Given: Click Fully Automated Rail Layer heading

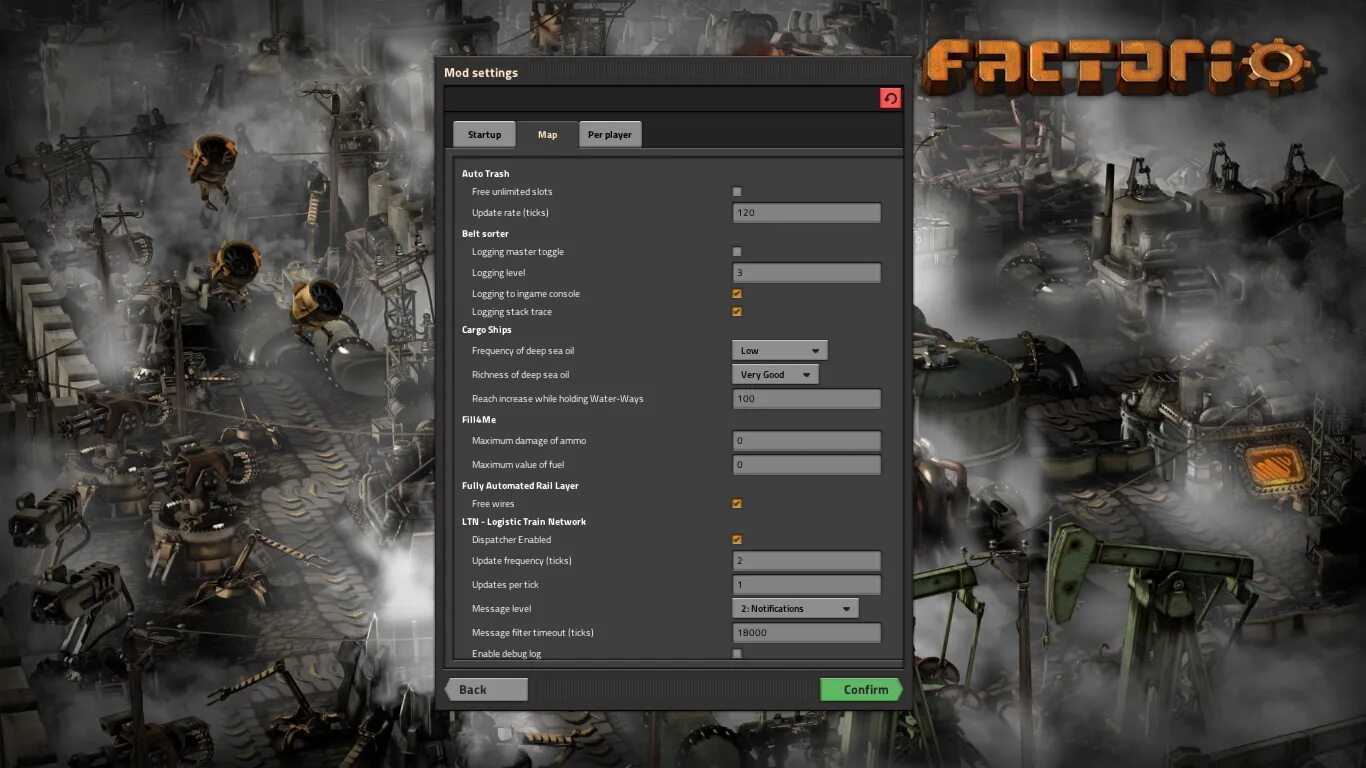Looking at the screenshot, I should pos(520,486).
